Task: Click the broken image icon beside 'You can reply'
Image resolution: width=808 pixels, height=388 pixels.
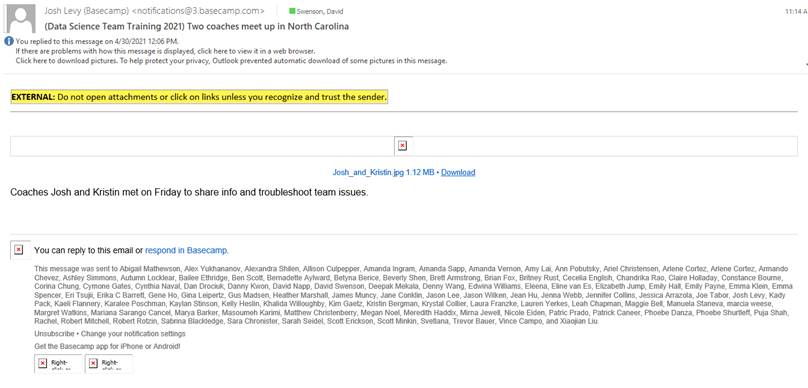Action: [19, 250]
